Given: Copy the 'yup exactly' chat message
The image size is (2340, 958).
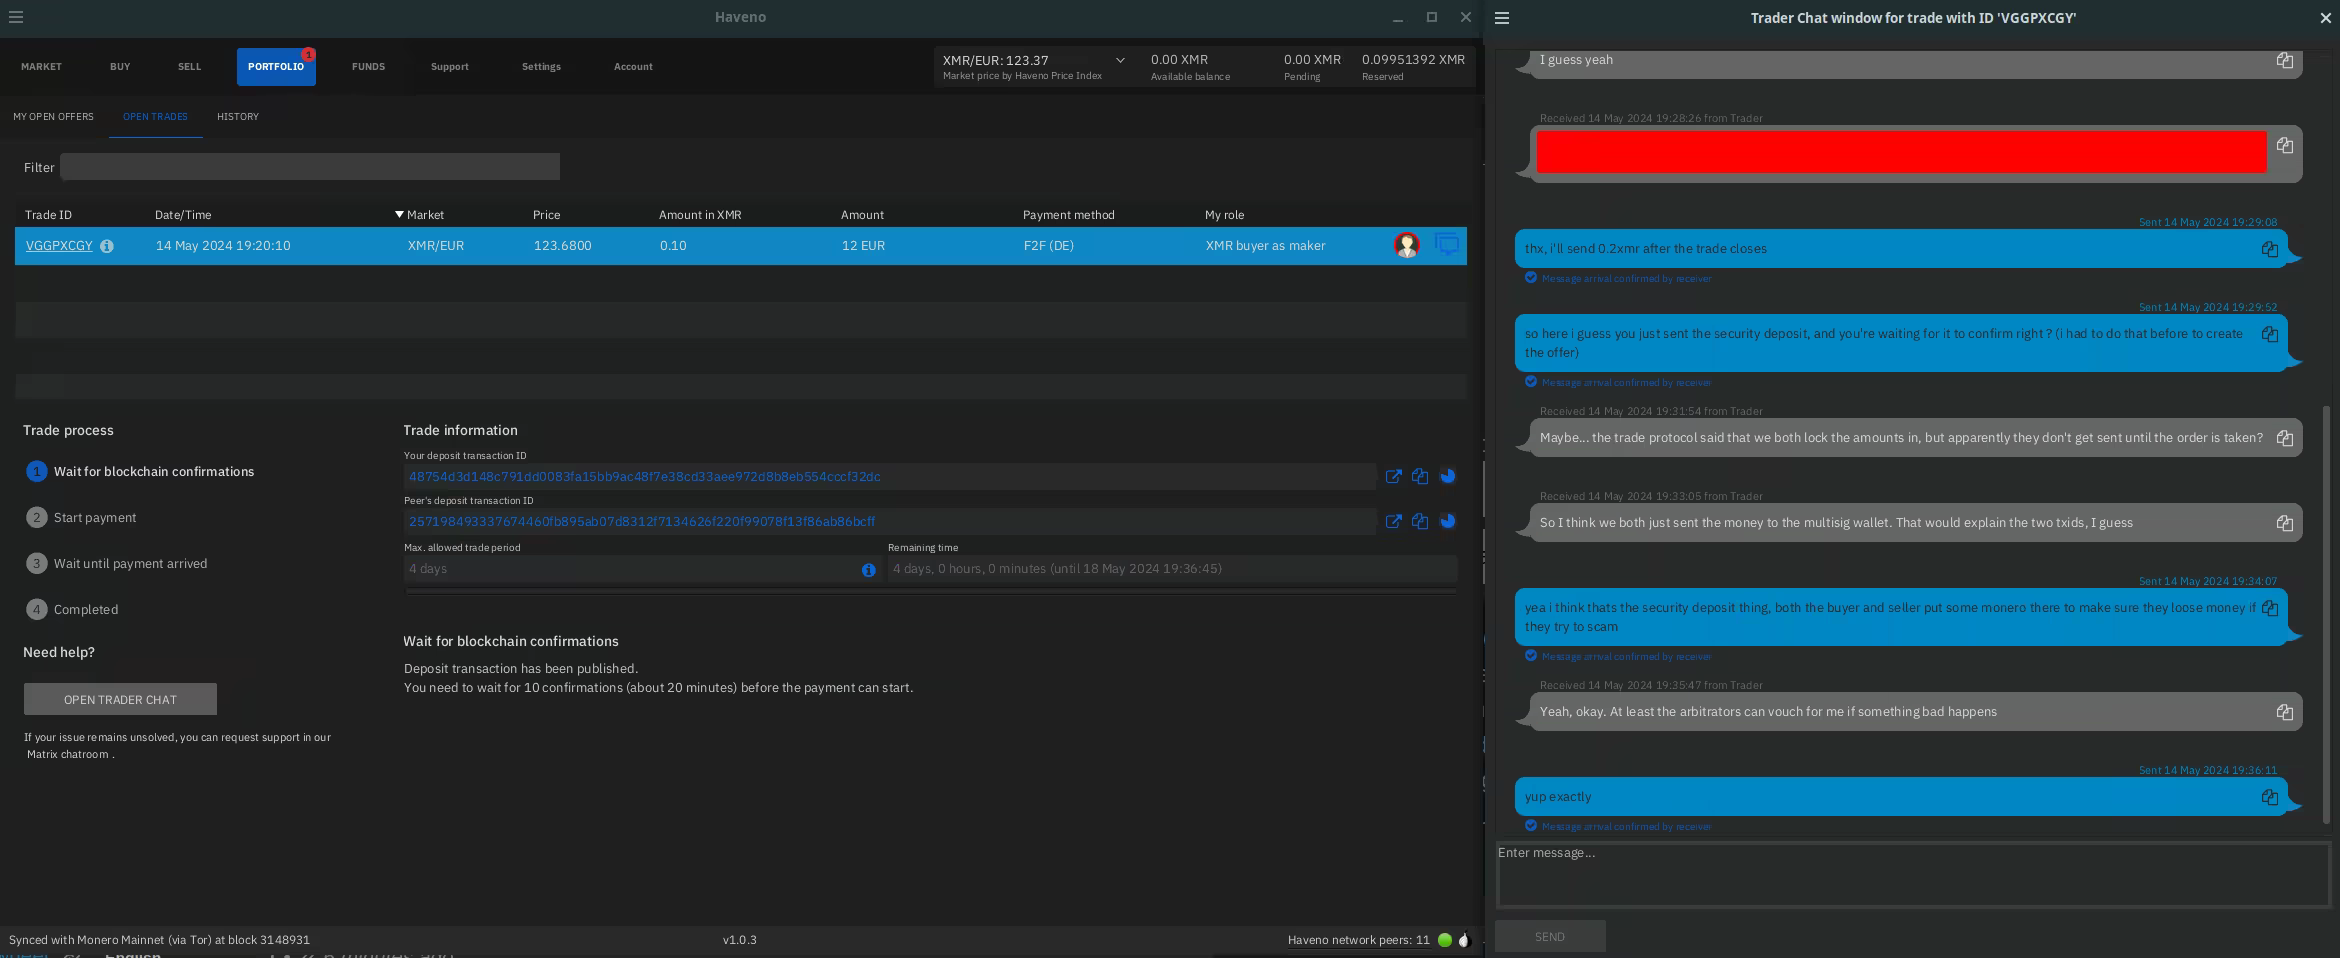Looking at the screenshot, I should tap(2269, 797).
